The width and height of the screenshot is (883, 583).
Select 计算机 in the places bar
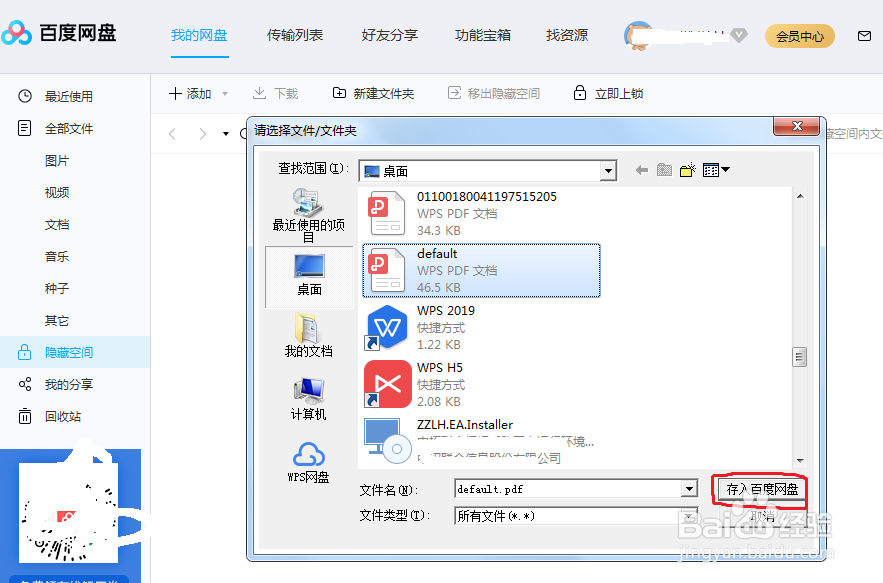(309, 399)
